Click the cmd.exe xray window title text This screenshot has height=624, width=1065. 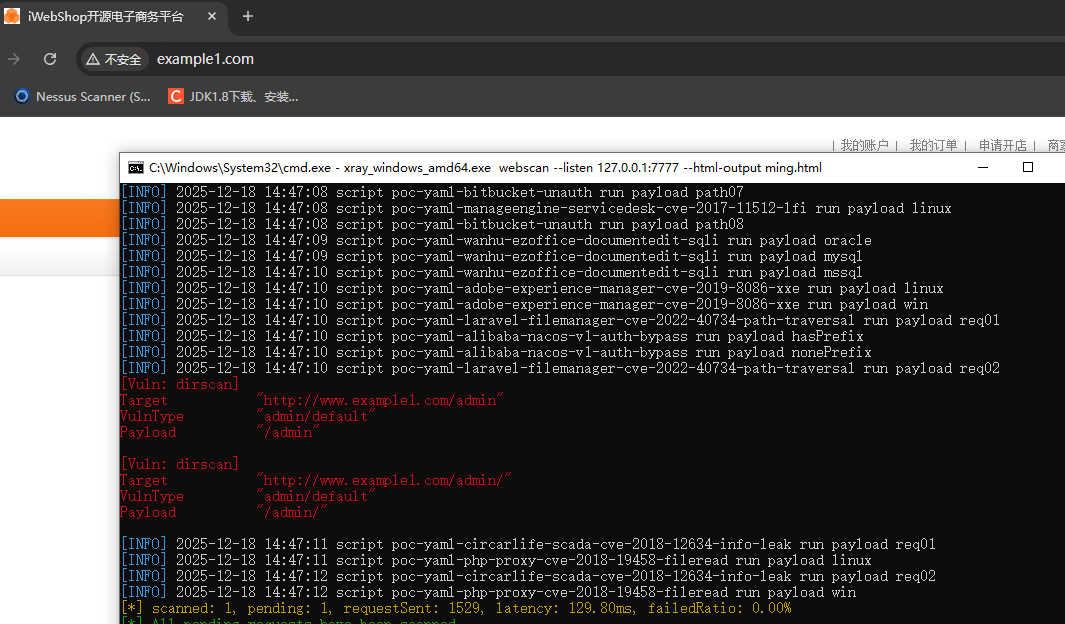pos(485,168)
